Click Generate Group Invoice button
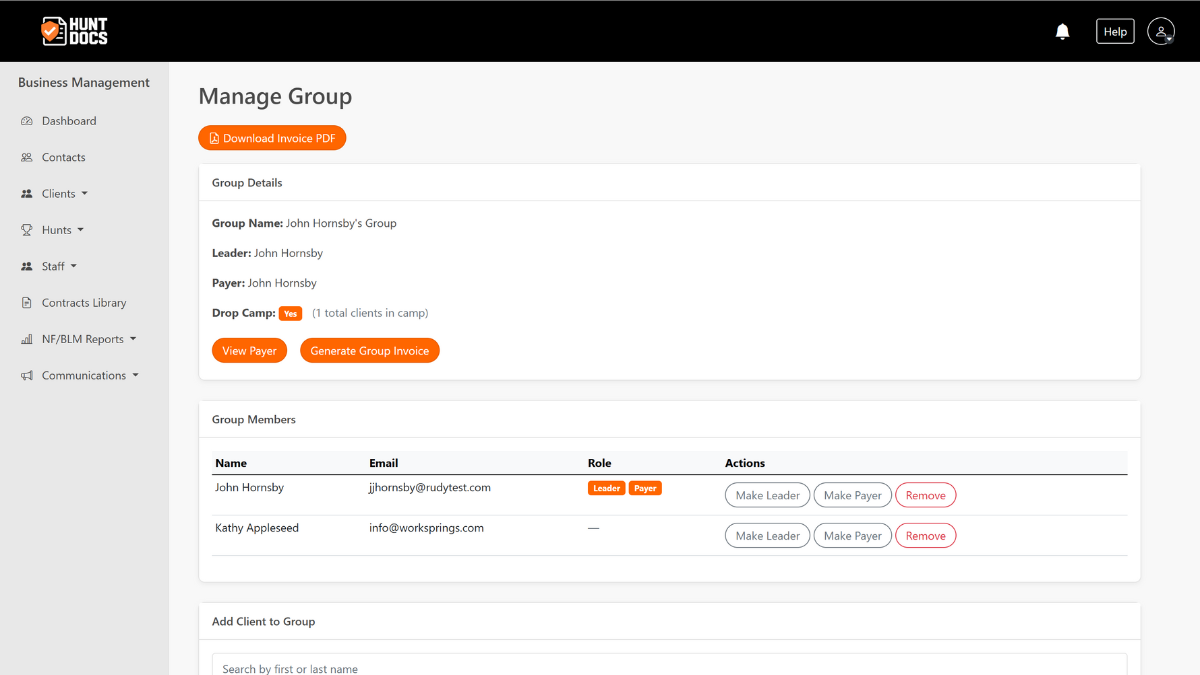The image size is (1200, 675). tap(369, 351)
